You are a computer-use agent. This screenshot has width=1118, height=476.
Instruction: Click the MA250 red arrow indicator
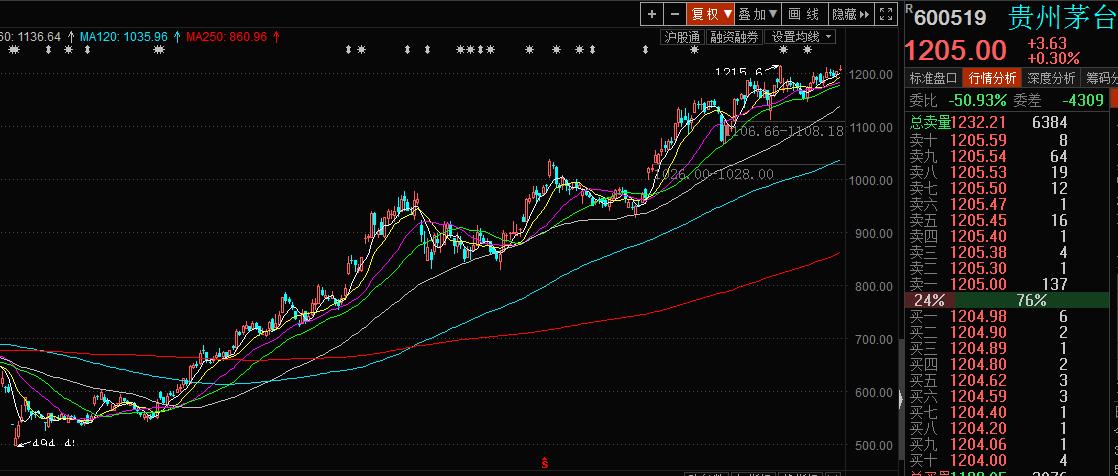click(275, 37)
